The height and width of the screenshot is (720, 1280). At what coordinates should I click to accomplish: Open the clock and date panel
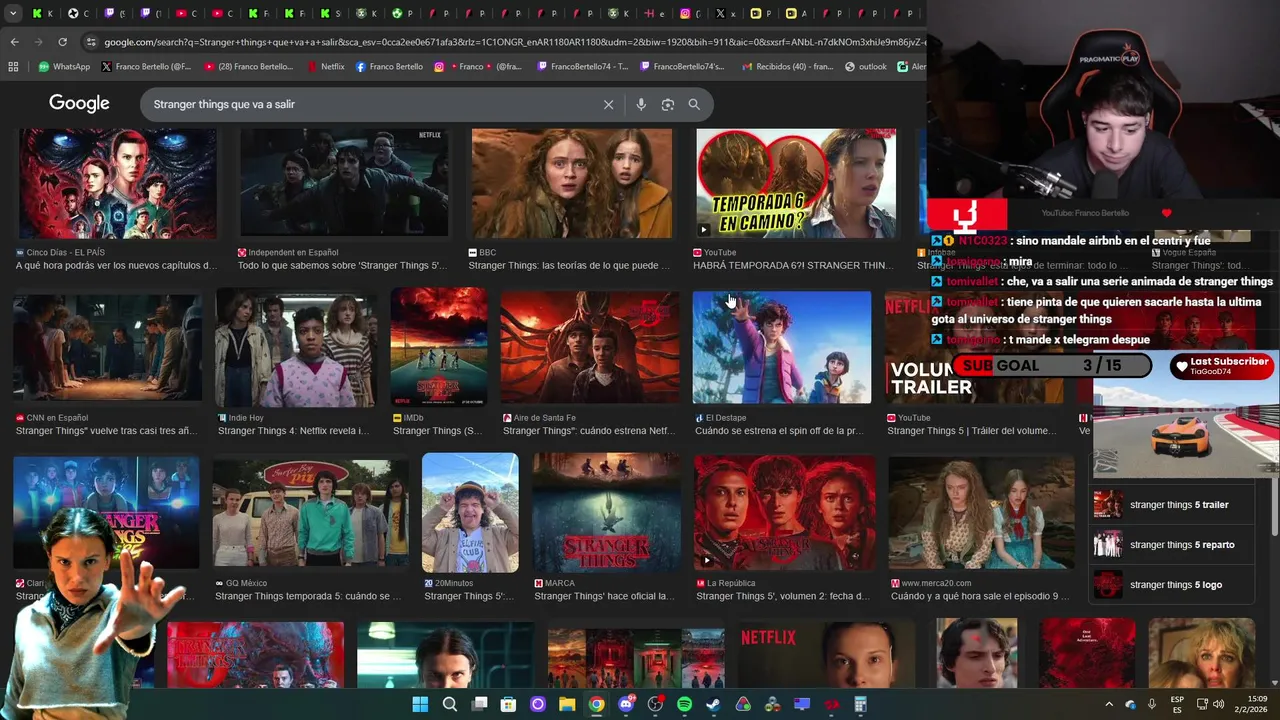point(1257,704)
